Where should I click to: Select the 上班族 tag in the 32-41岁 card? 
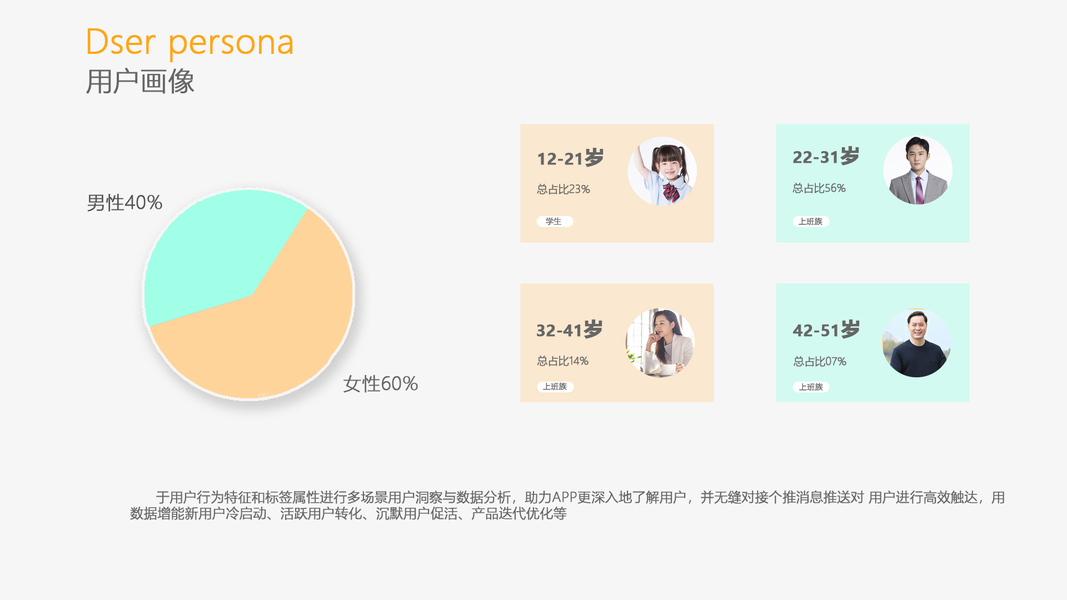click(x=554, y=387)
